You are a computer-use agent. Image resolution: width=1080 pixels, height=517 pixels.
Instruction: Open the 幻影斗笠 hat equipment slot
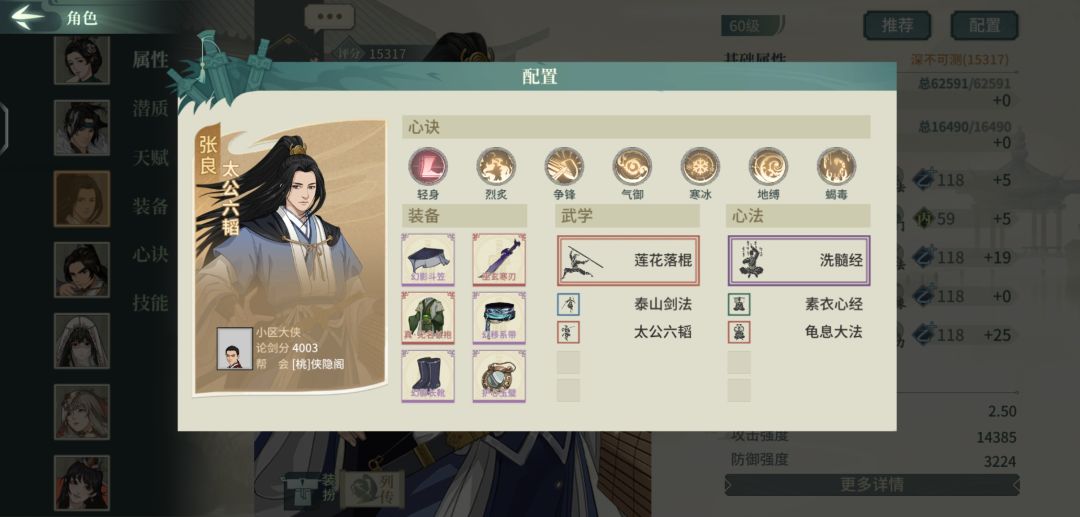coord(428,260)
